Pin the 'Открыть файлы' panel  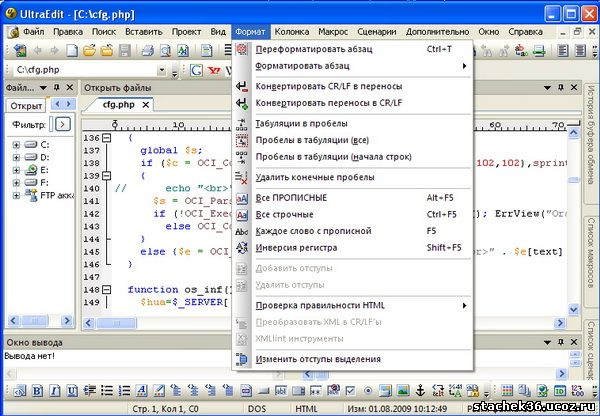pos(561,88)
